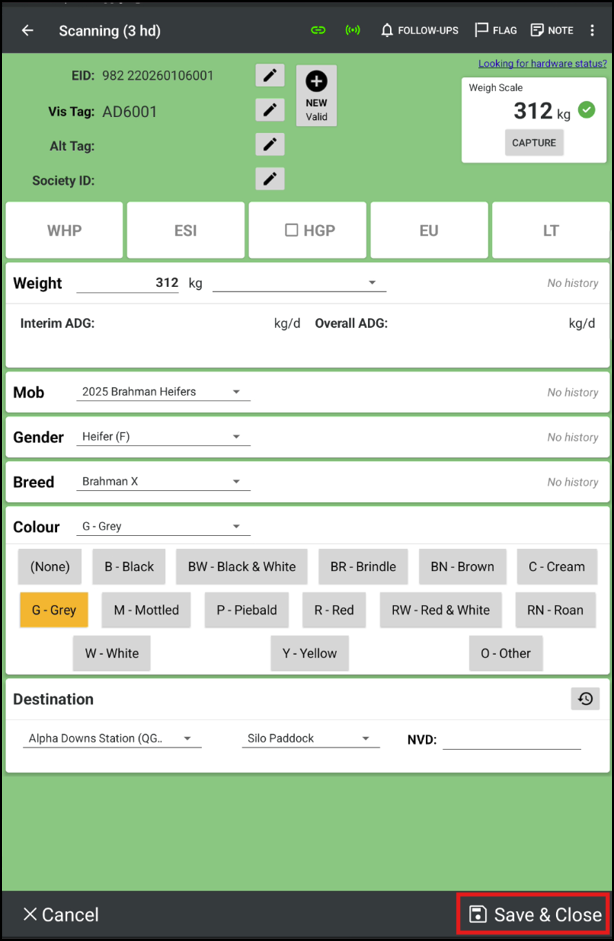Edit the EID with pencil icon
The height and width of the screenshot is (941, 614).
pos(269,76)
